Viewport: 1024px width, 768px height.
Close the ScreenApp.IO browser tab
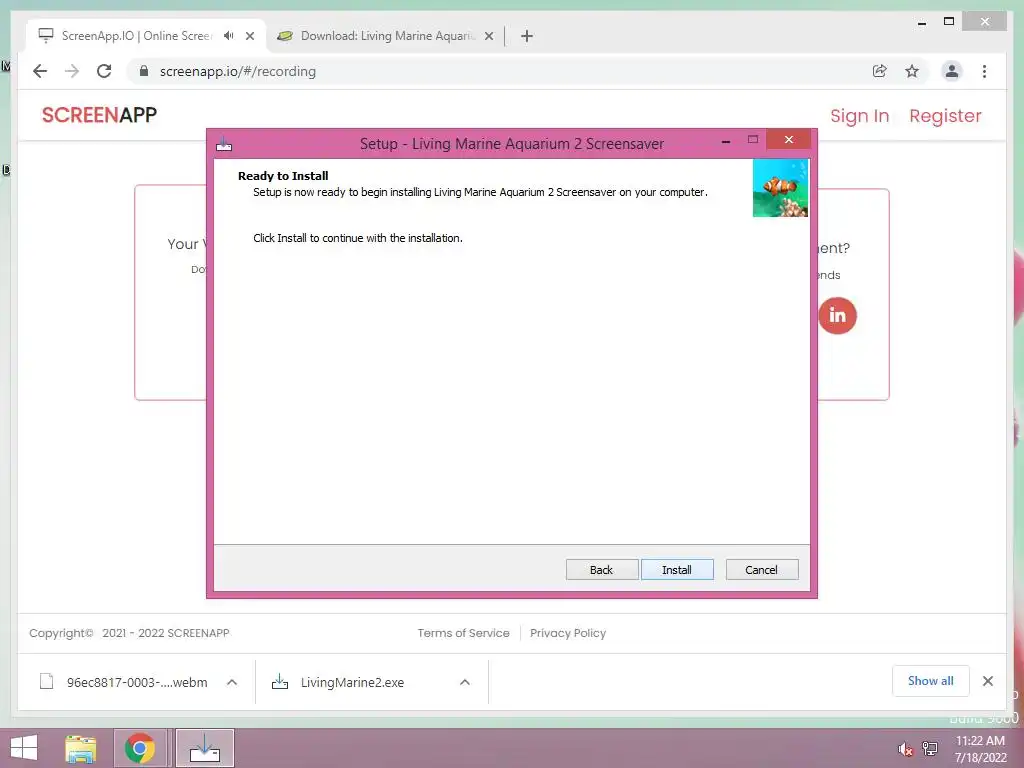point(249,36)
